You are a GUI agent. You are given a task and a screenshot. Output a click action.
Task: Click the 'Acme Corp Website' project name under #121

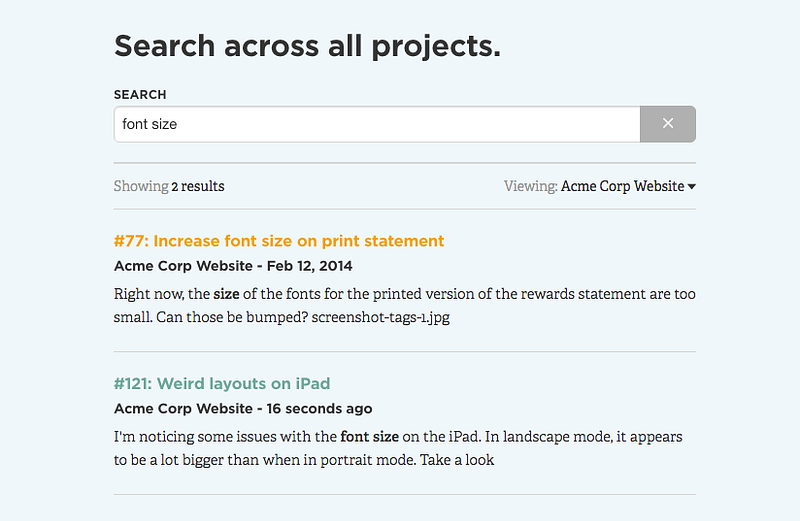(183, 409)
